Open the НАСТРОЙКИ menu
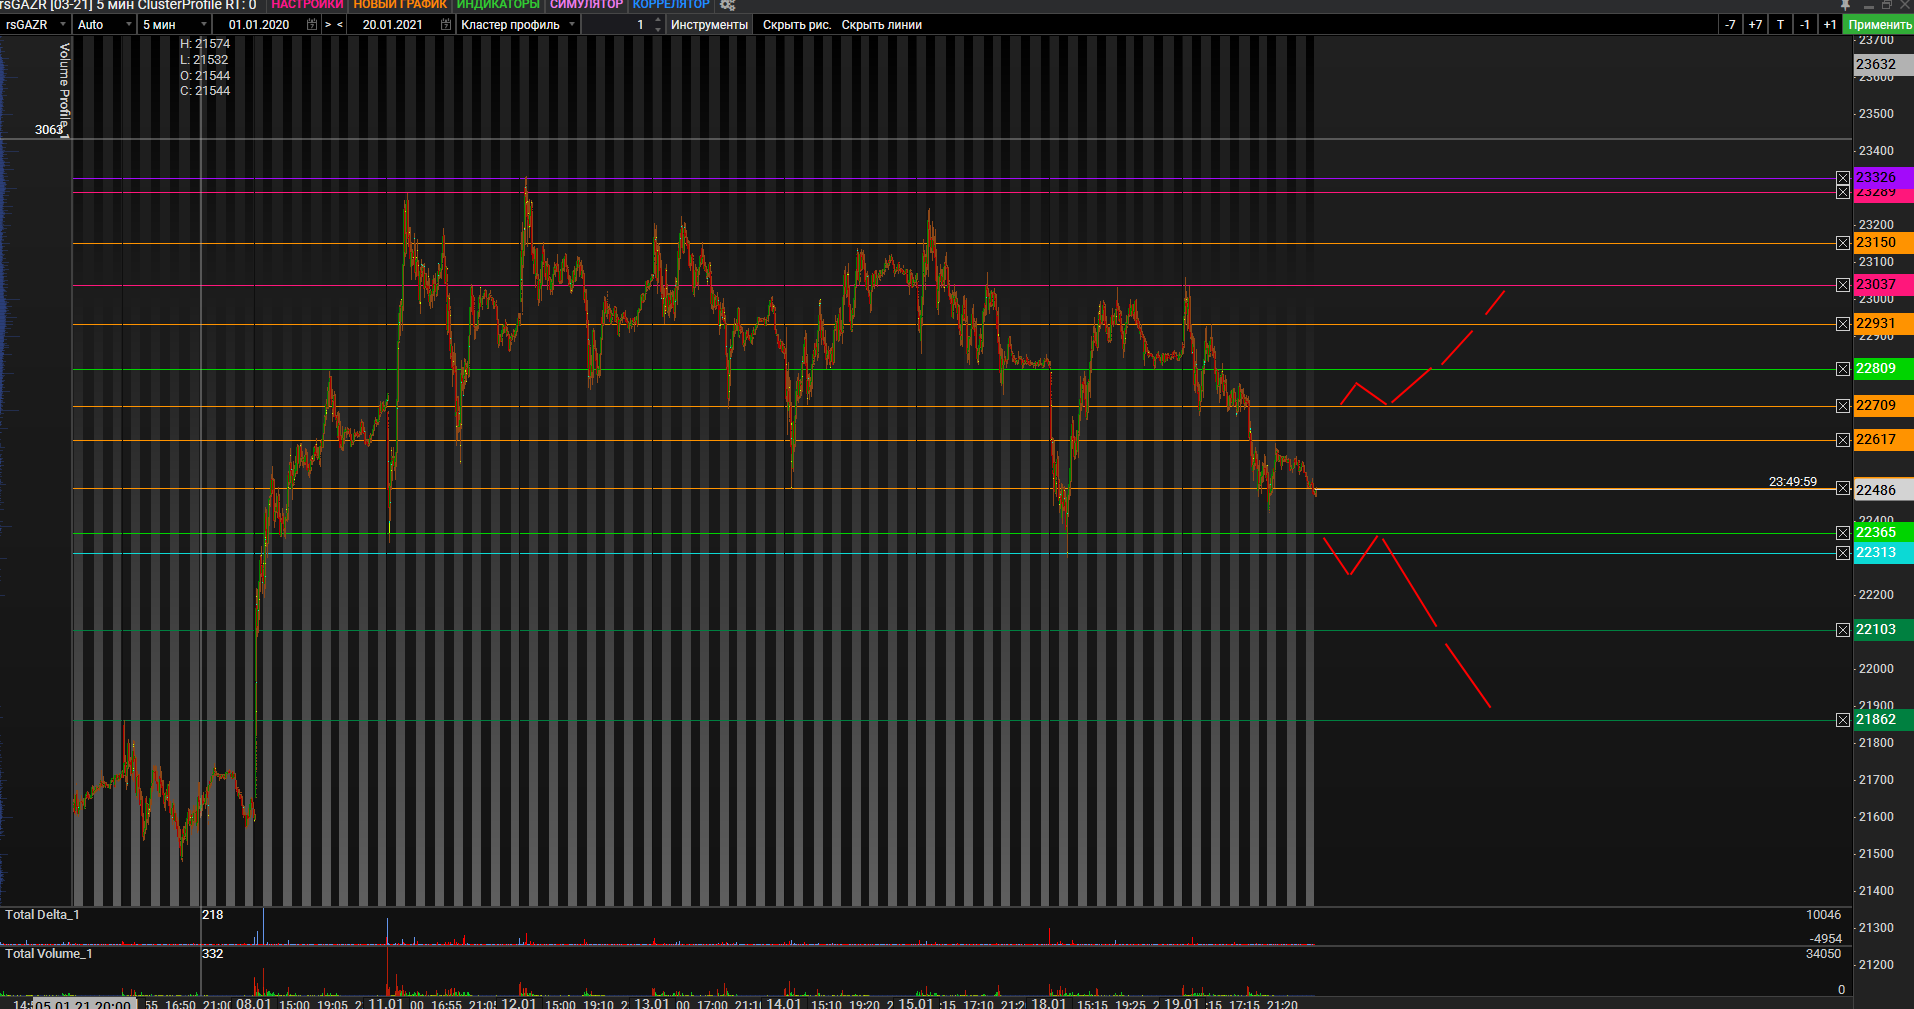This screenshot has height=1009, width=1914. click(x=307, y=5)
